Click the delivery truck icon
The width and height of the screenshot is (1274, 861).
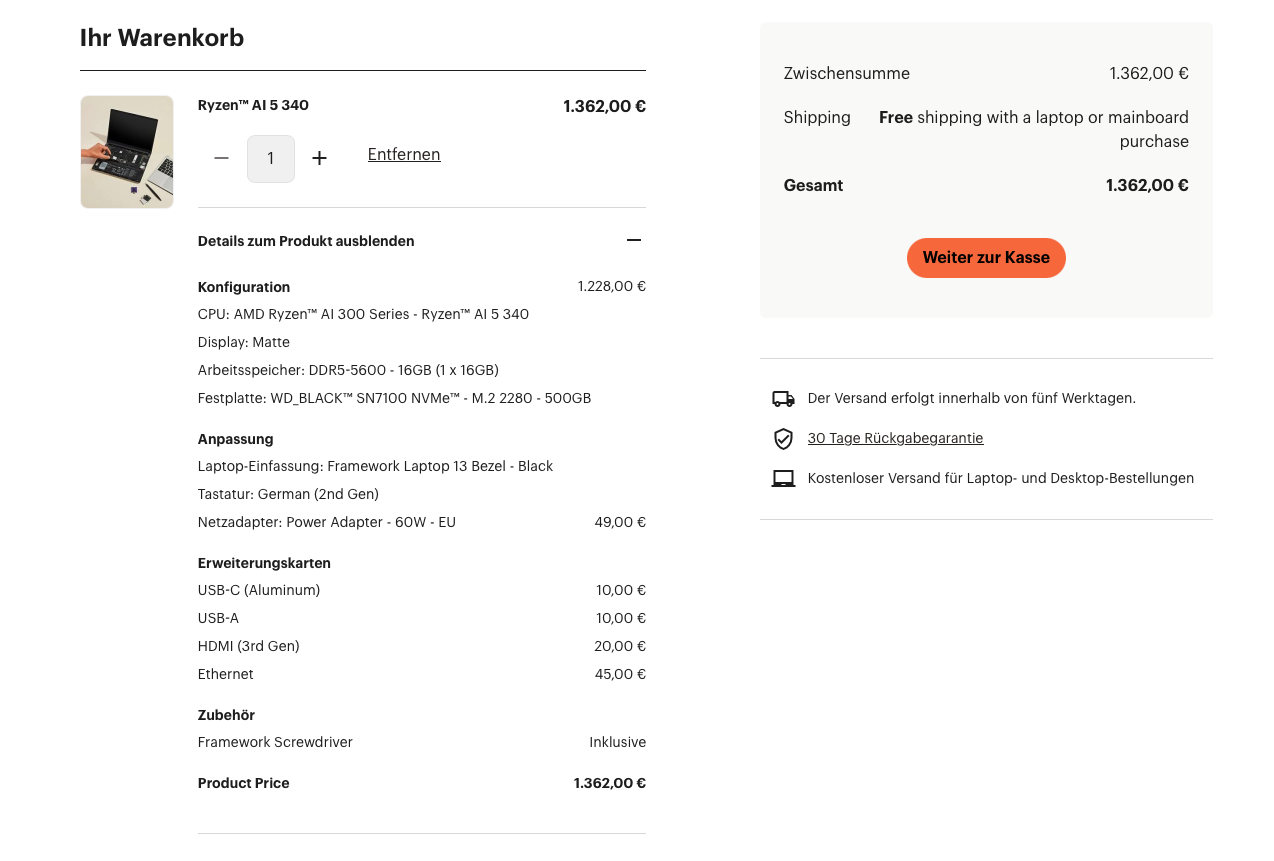[x=783, y=399]
